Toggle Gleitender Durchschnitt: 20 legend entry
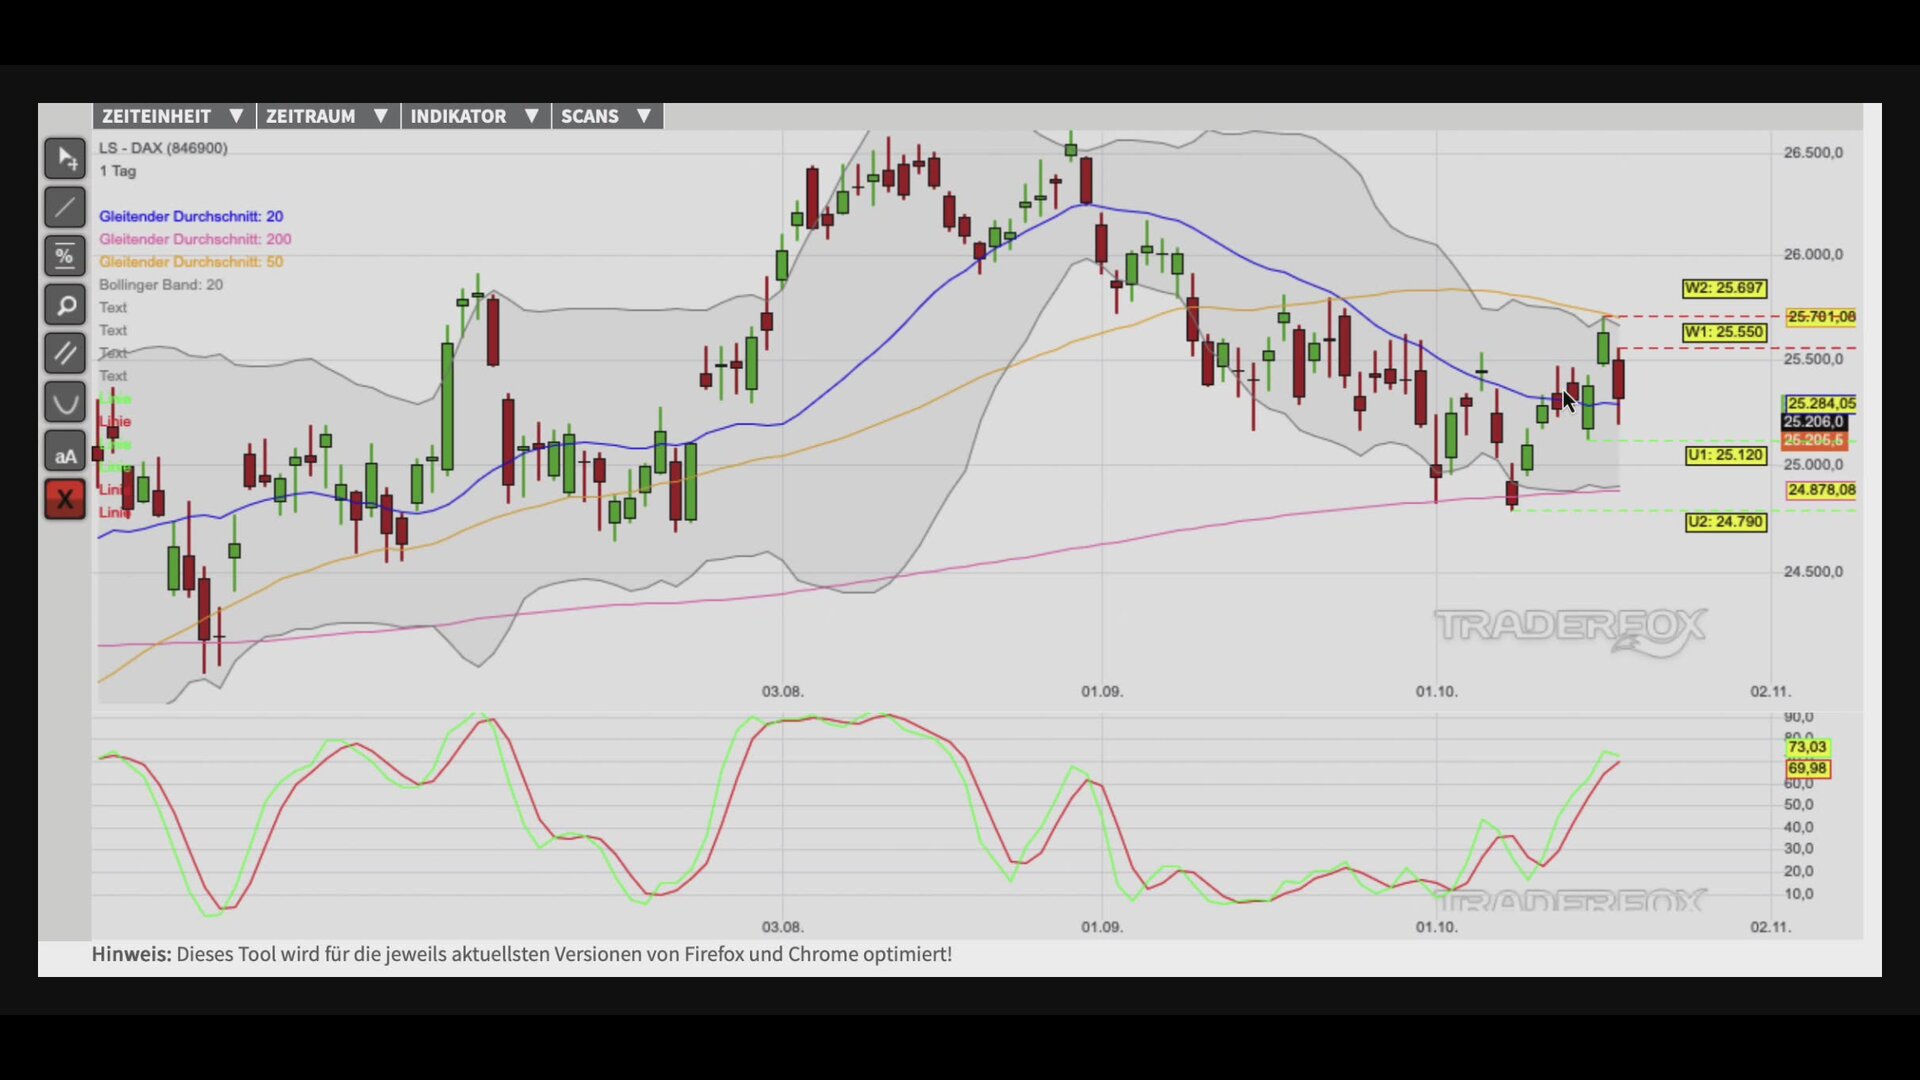This screenshot has width=1920, height=1080. tap(191, 216)
